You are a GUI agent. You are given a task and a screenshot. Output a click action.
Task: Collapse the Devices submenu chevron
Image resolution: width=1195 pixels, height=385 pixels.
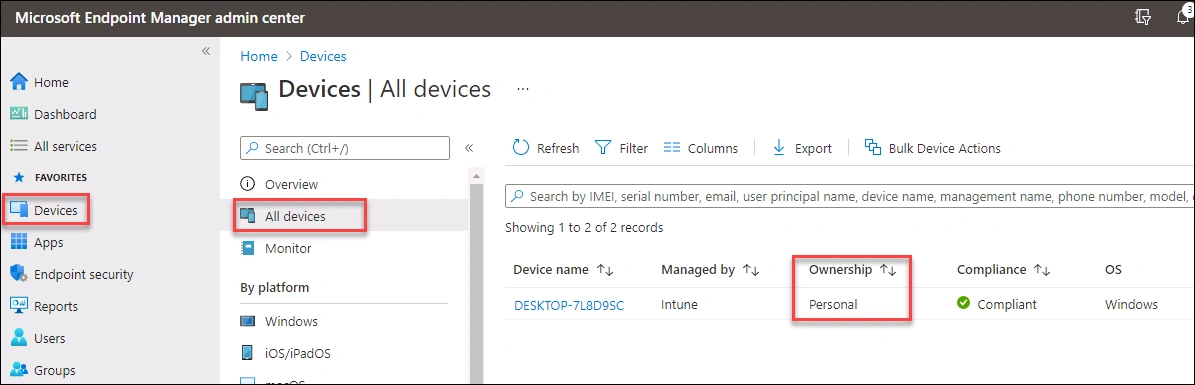pos(469,148)
